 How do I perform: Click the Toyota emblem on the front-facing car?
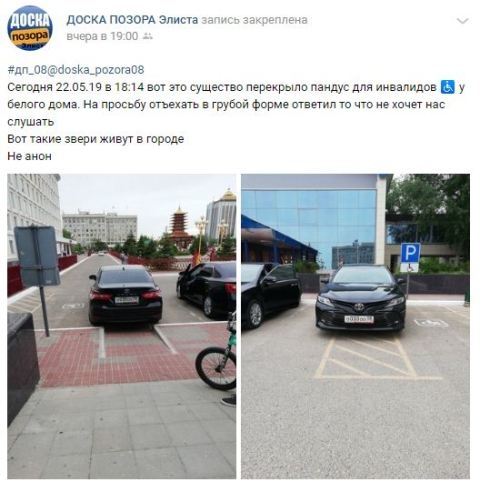[359, 307]
